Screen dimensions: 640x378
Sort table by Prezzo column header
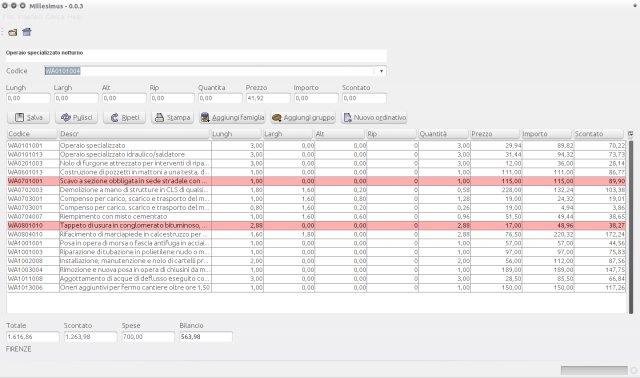(x=496, y=134)
